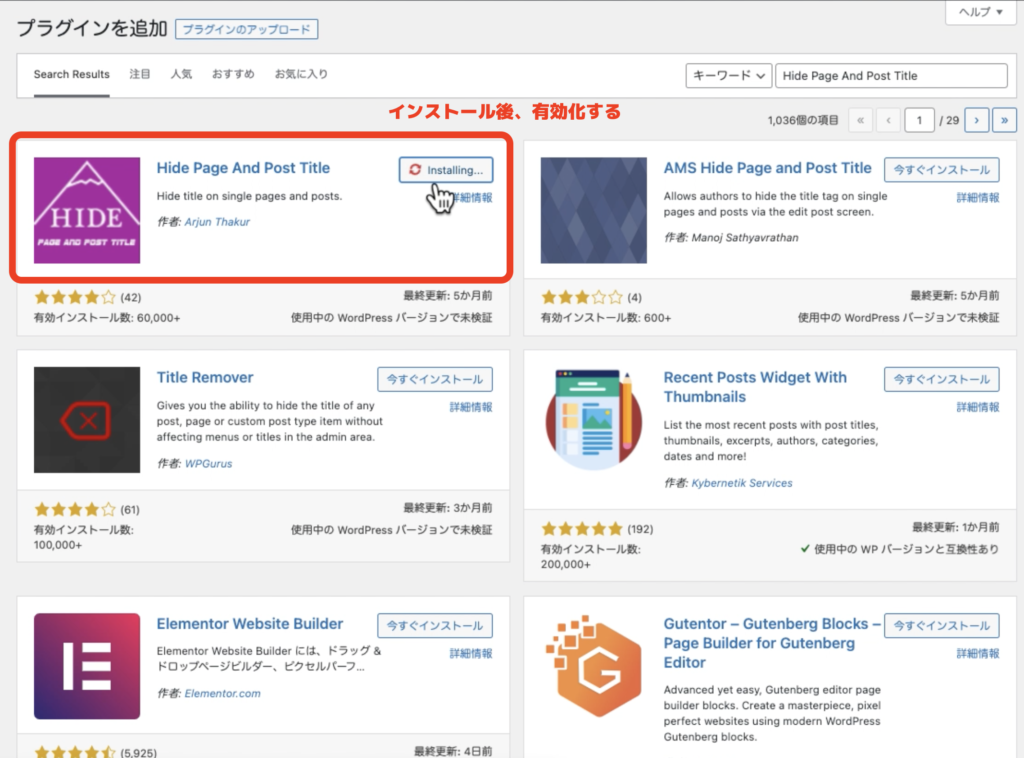Open author Arjun Thakur's link
The height and width of the screenshot is (758, 1024).
click(217, 222)
